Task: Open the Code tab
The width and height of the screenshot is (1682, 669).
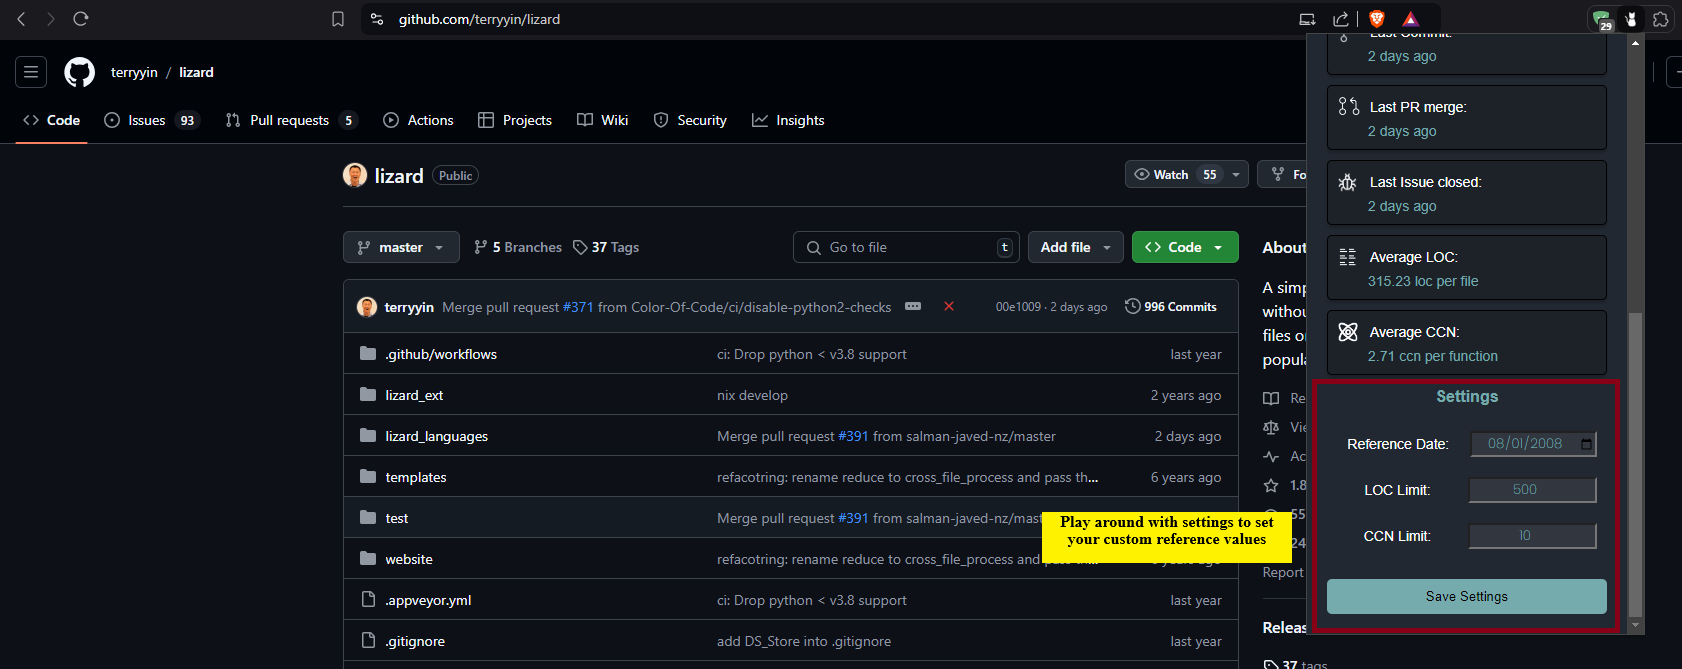Action: (x=52, y=120)
